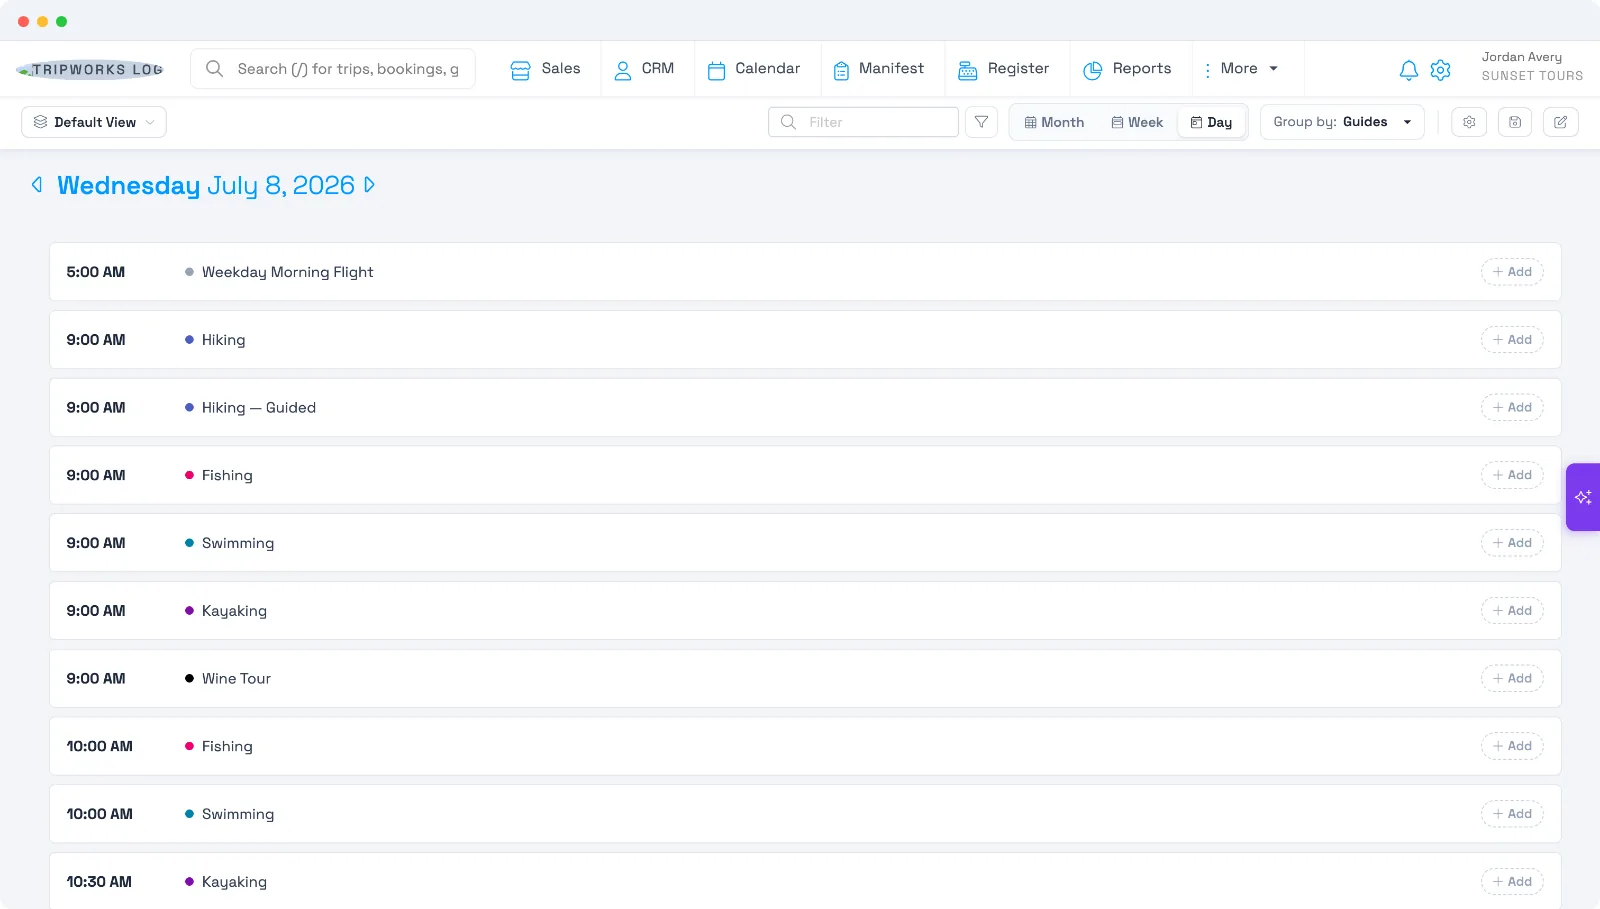Open the notifications bell
Screen dimensions: 1600x909
tap(1408, 69)
